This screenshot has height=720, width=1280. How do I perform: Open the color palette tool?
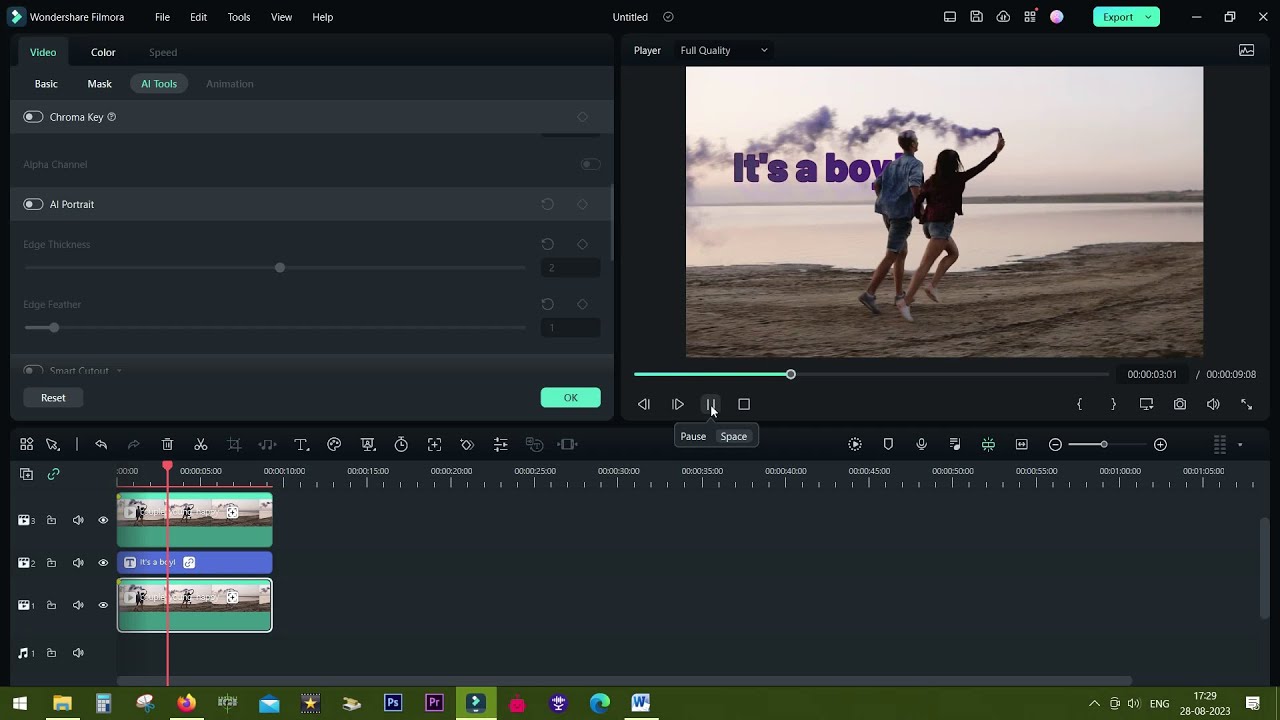334,444
